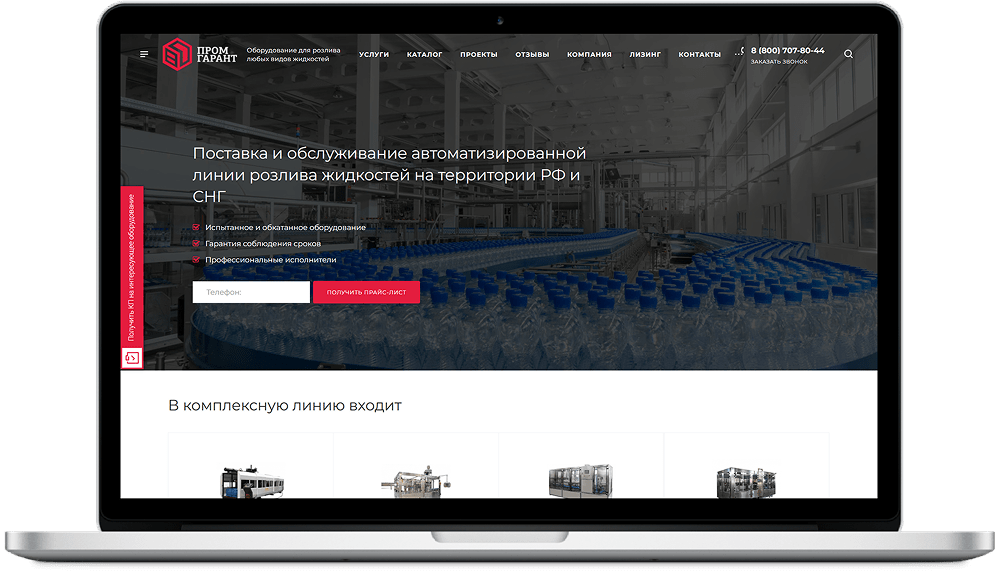Click the red icon below the side tab
This screenshot has height=571, width=1000.
pyautogui.click(x=132, y=357)
